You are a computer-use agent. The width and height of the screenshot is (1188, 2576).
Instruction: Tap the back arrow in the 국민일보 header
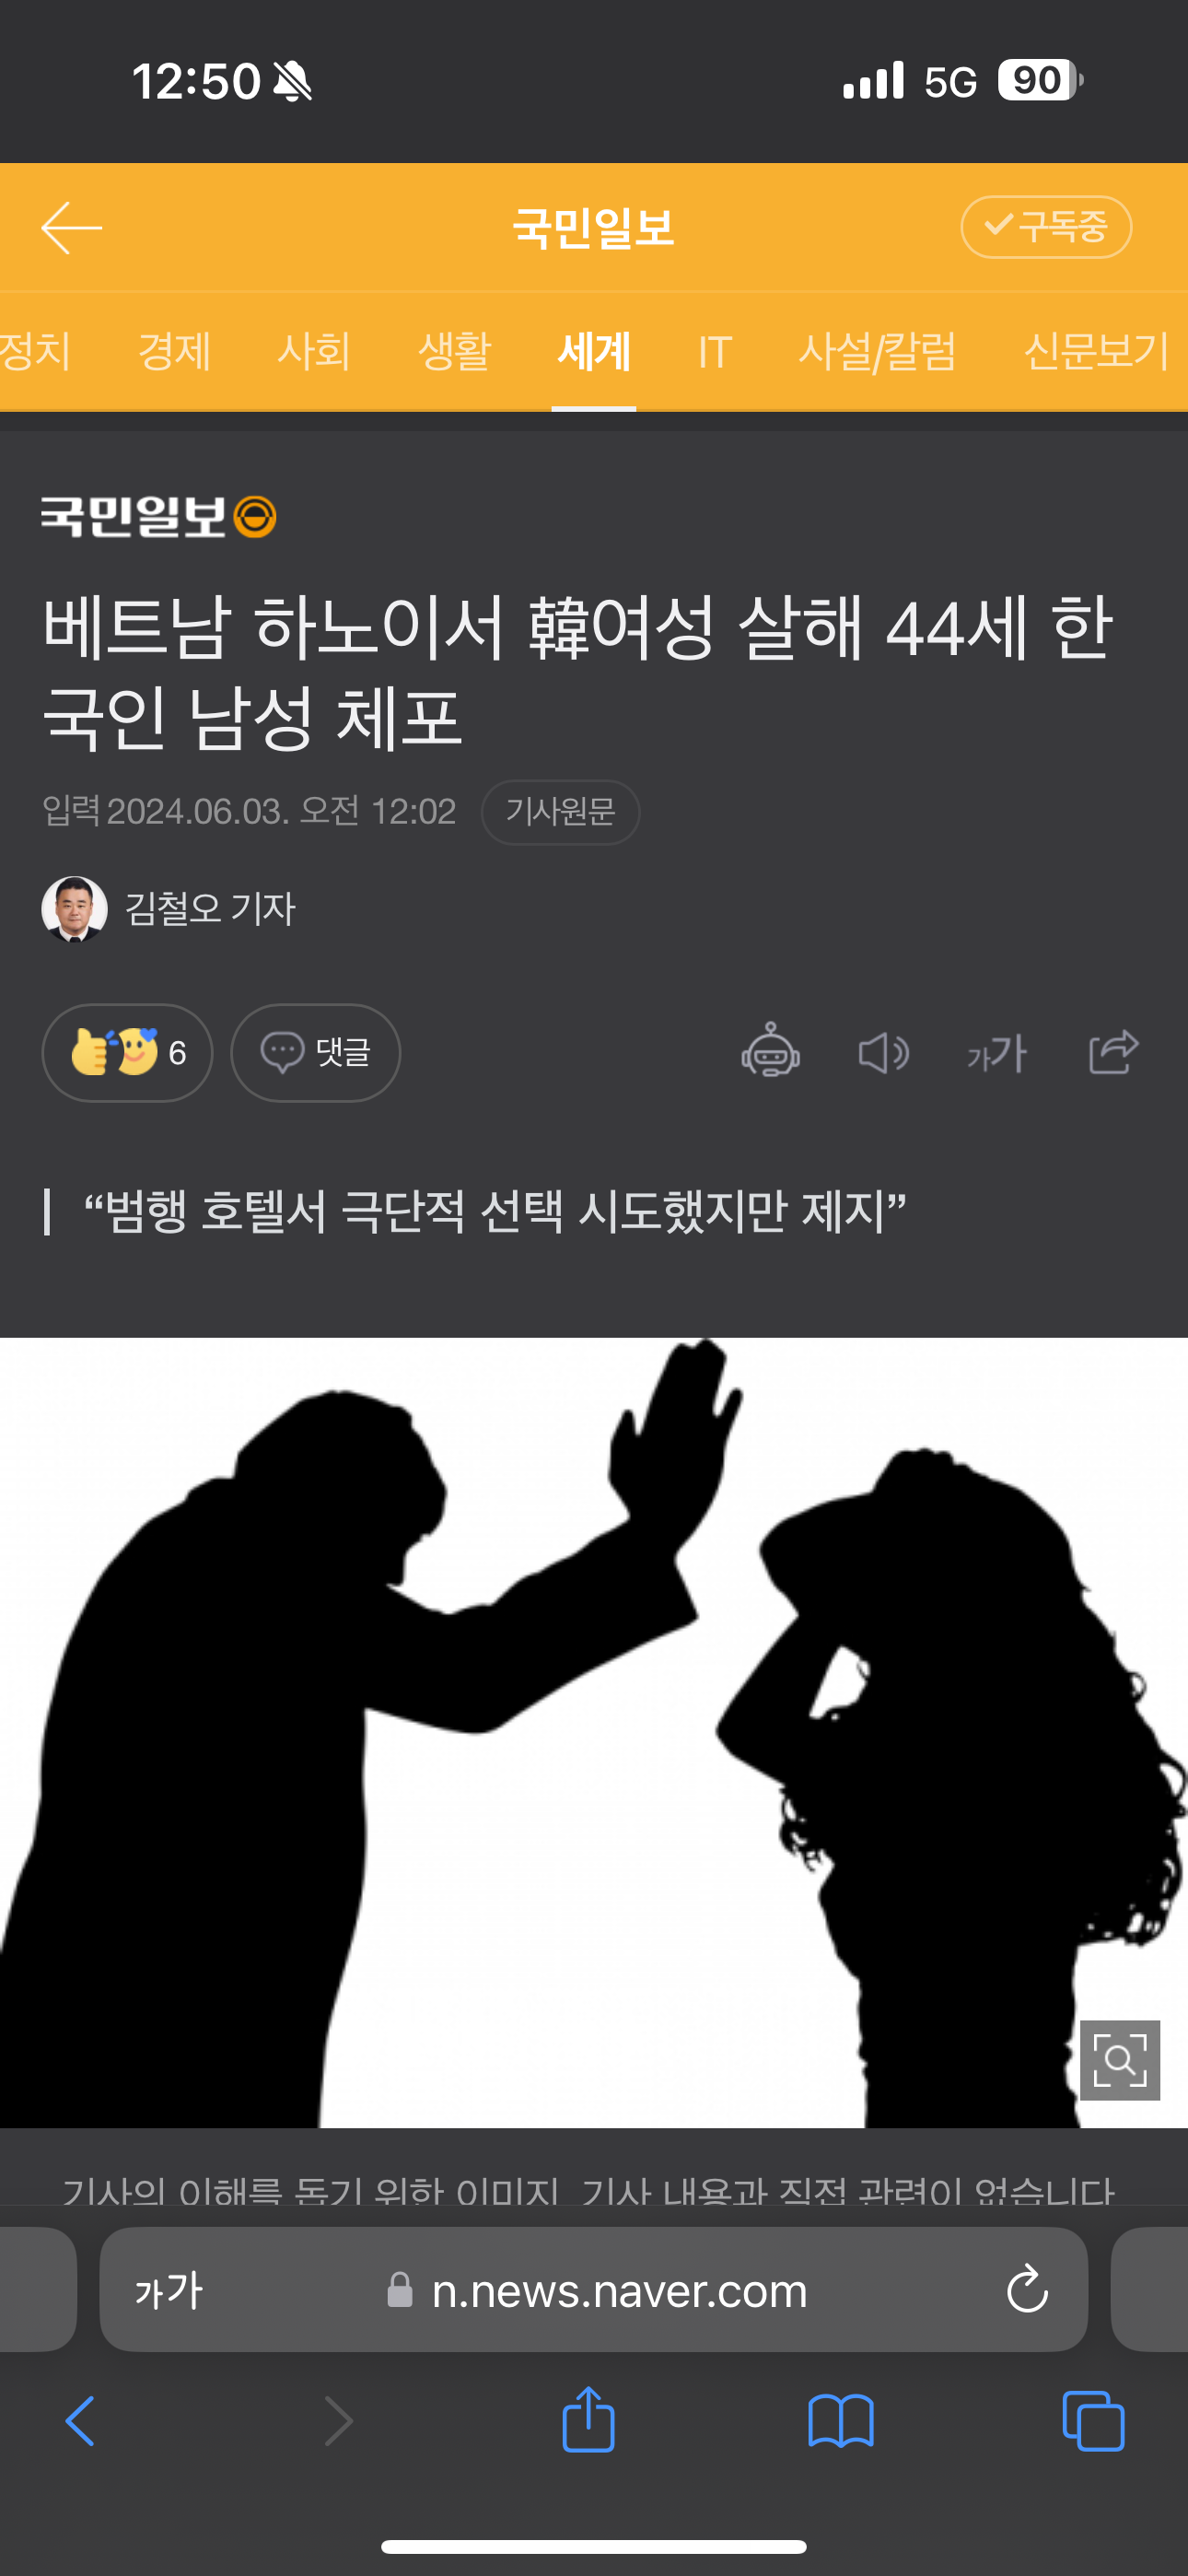point(71,228)
